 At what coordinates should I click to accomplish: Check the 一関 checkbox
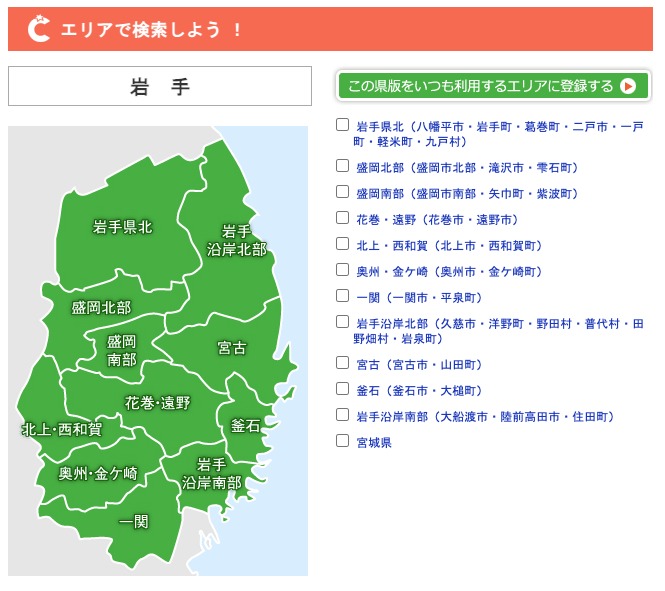342,296
